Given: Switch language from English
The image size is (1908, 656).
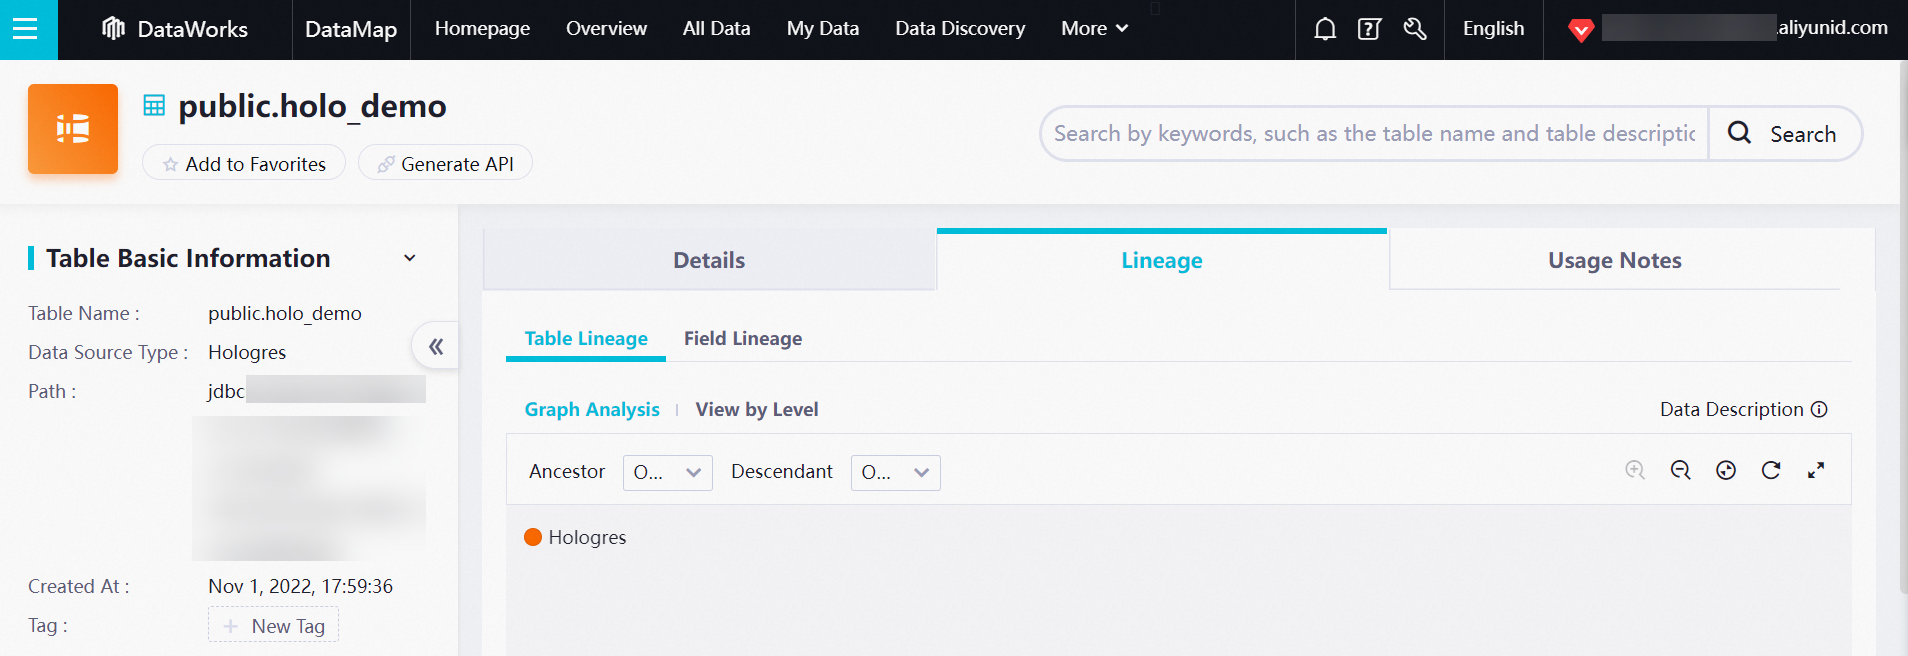Looking at the screenshot, I should point(1493,29).
